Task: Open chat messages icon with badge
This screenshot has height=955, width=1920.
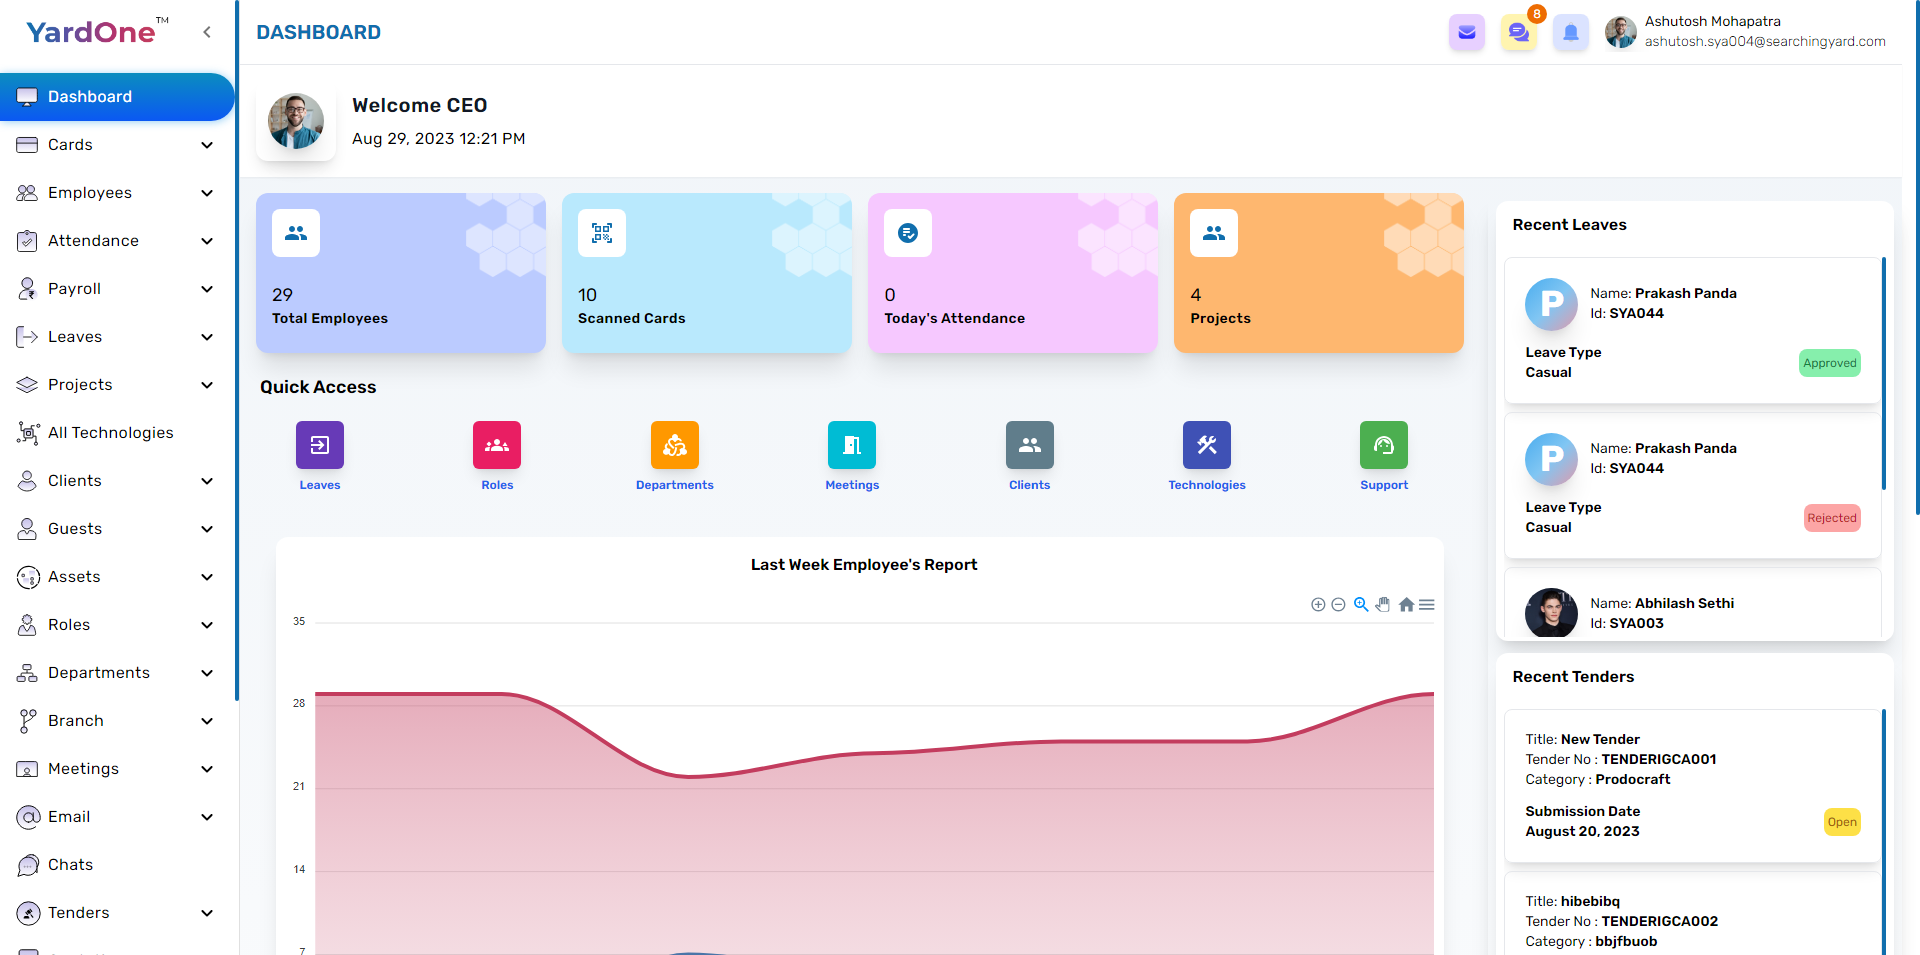Action: coord(1518,33)
